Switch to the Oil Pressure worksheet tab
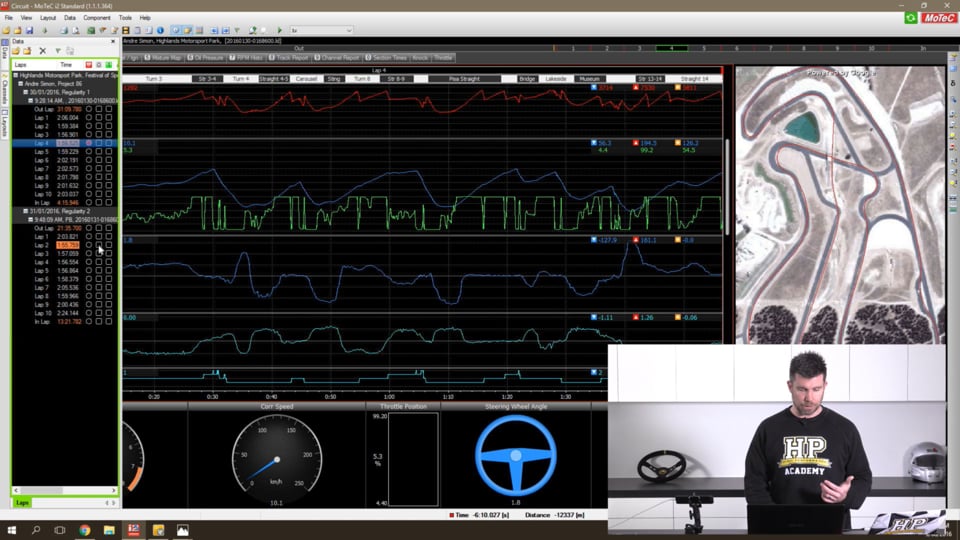This screenshot has width=960, height=540. 205,58
